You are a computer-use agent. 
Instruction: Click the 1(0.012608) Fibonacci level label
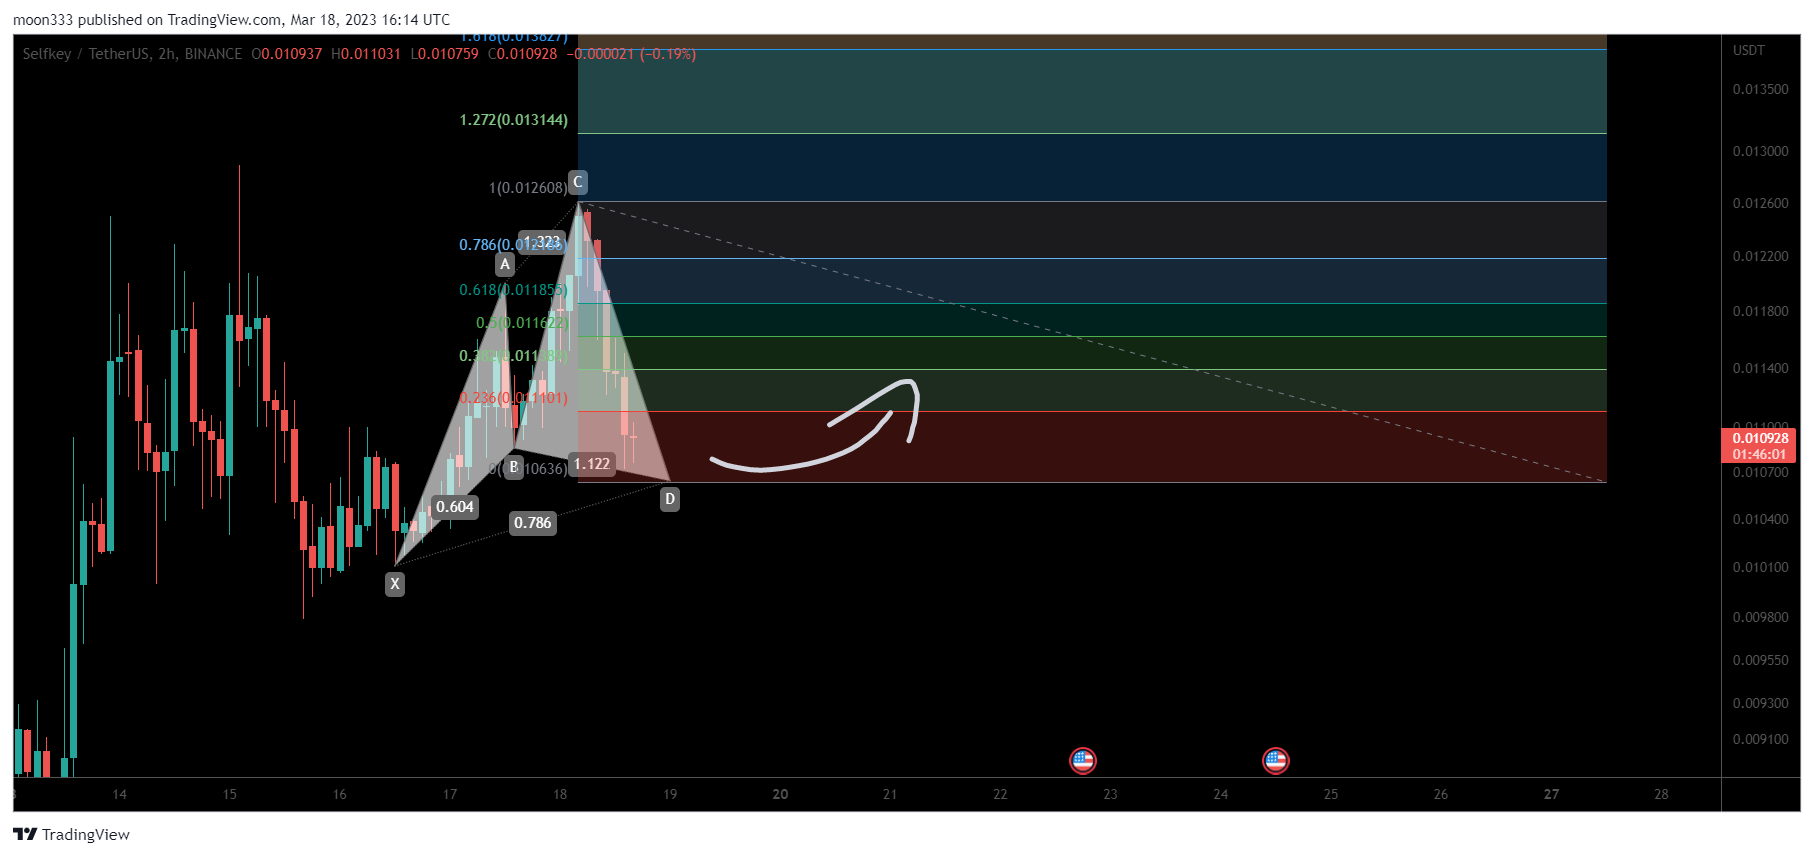[528, 188]
